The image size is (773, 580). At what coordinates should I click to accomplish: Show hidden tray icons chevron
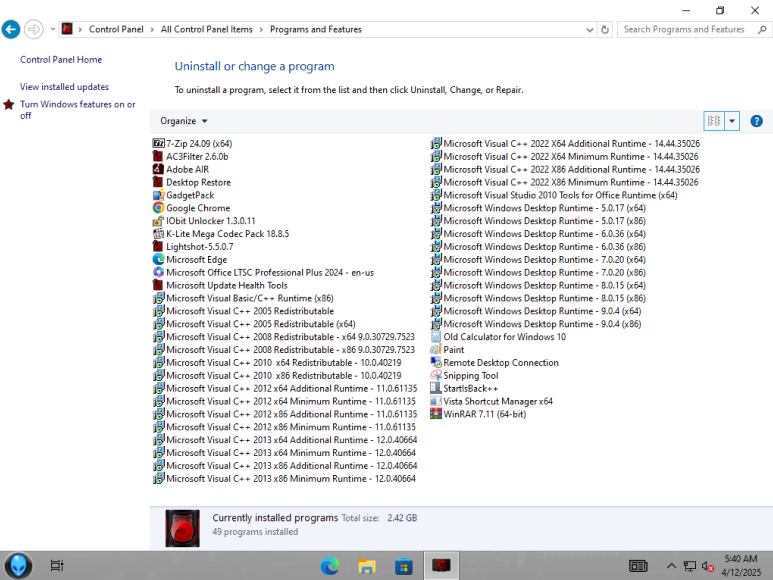point(671,566)
